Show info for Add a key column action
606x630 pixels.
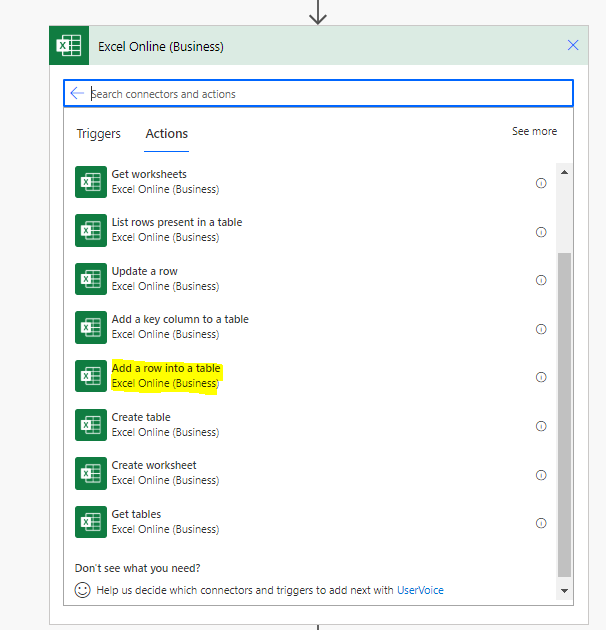point(541,329)
